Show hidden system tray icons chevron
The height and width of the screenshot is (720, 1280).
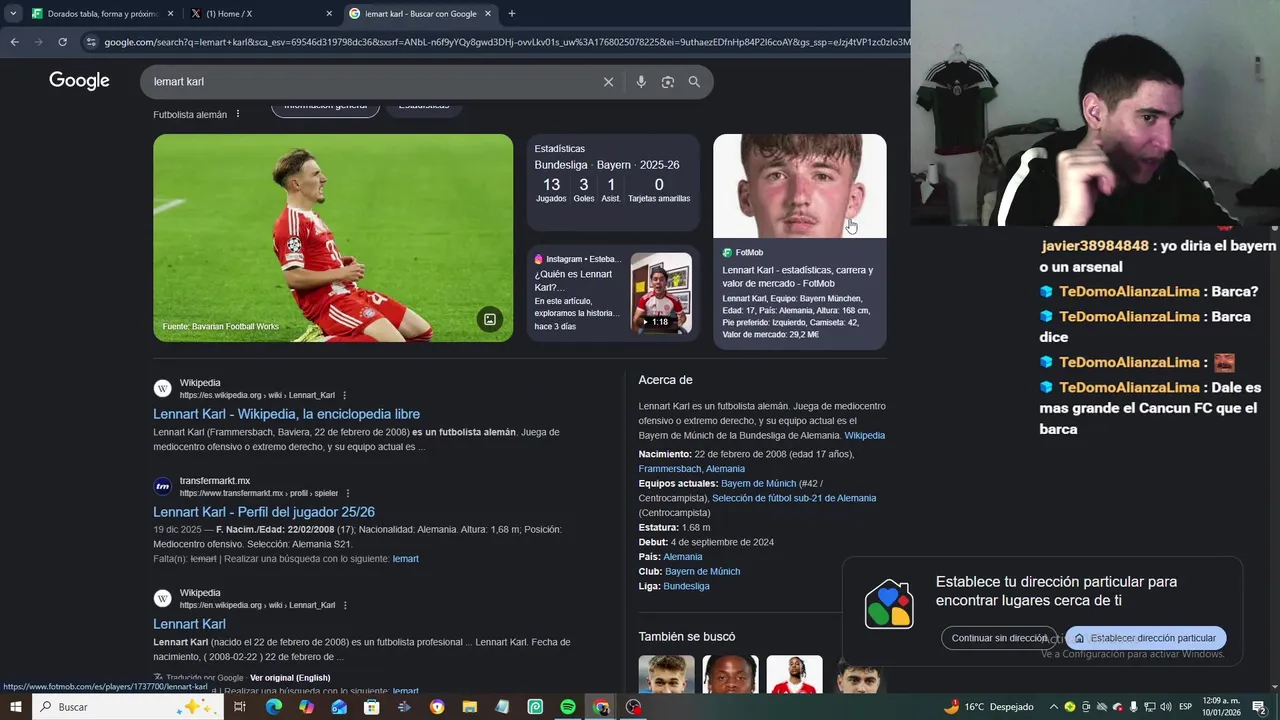pos(1054,707)
